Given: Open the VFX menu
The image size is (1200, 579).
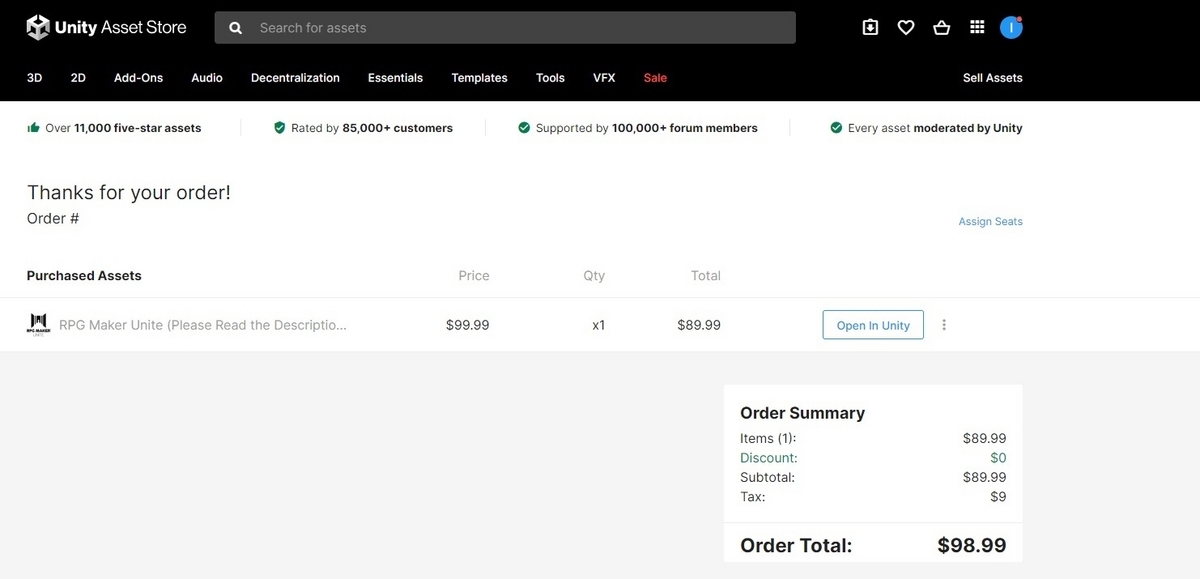Looking at the screenshot, I should [604, 78].
